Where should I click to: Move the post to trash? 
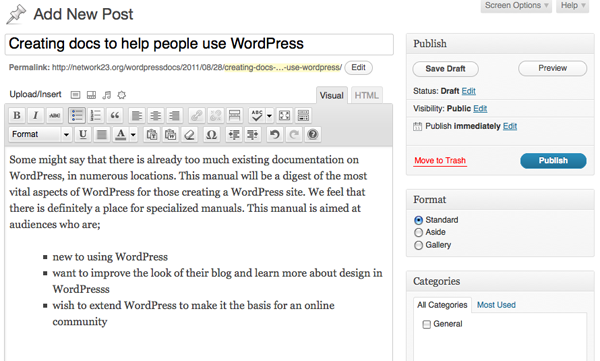440,160
